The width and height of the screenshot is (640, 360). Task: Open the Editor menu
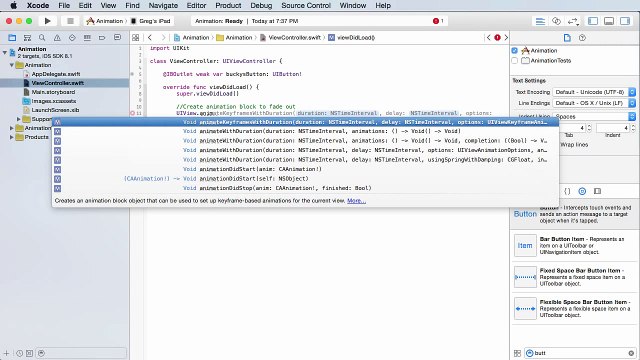point(196,5)
